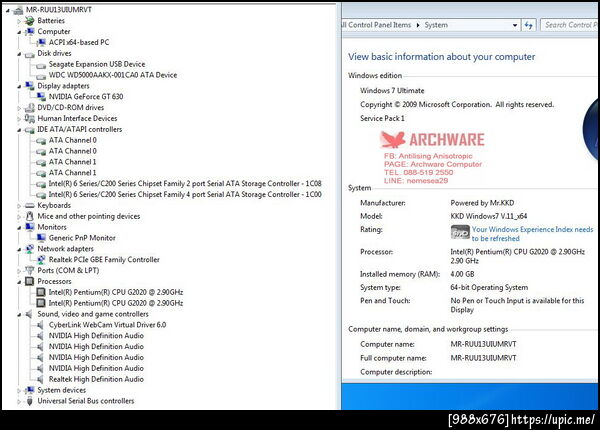The height and width of the screenshot is (430, 600).
Task: Click the Sound, video and game controllers icon
Action: coord(29,314)
